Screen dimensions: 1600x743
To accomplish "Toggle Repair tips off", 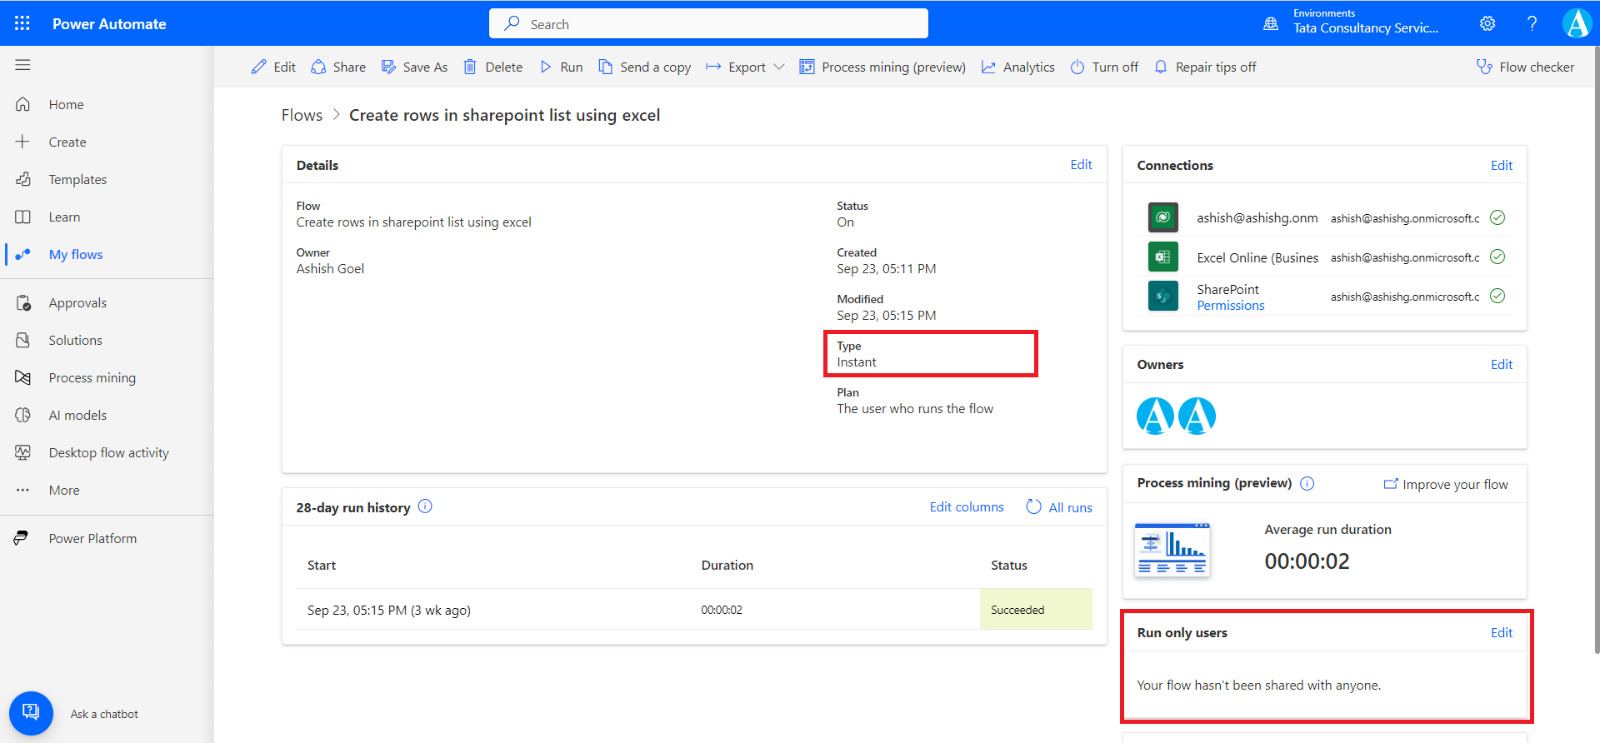I will 1205,67.
